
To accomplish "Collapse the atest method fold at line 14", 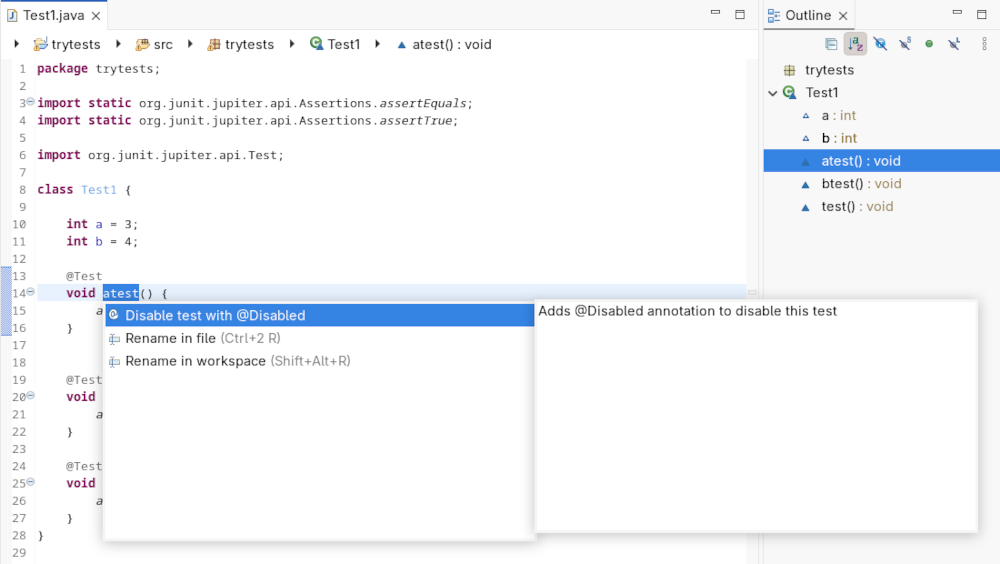I will pyautogui.click(x=30, y=292).
